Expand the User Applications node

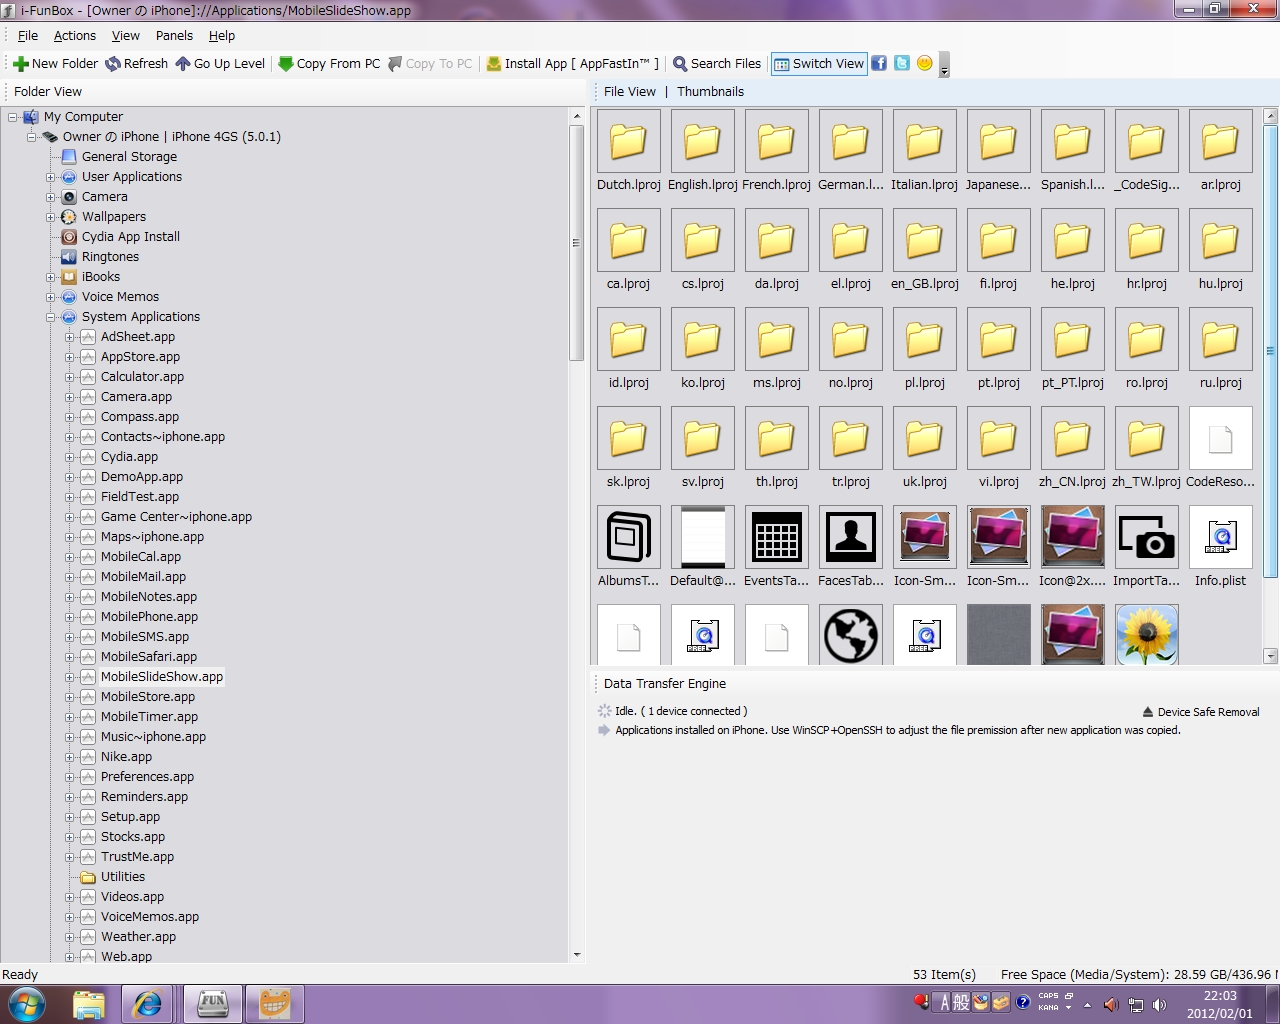51,177
